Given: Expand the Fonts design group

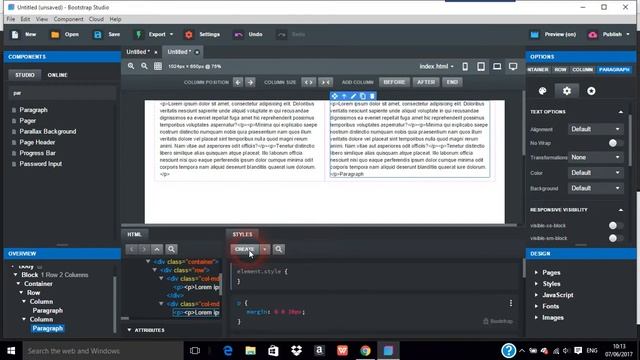Looking at the screenshot, I should click(536, 306).
